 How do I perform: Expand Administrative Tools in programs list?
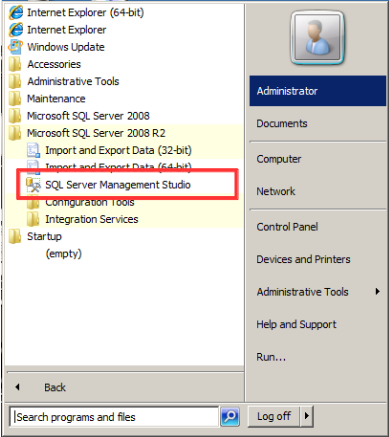pyautogui.click(x=73, y=81)
